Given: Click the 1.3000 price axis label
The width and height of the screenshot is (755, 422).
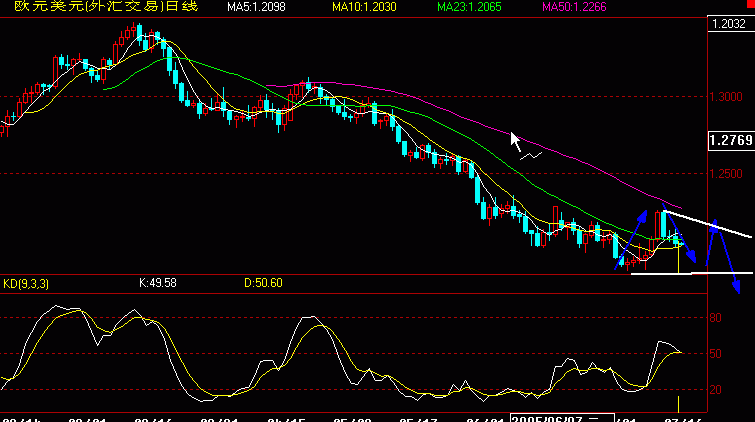Looking at the screenshot, I should 726,97.
